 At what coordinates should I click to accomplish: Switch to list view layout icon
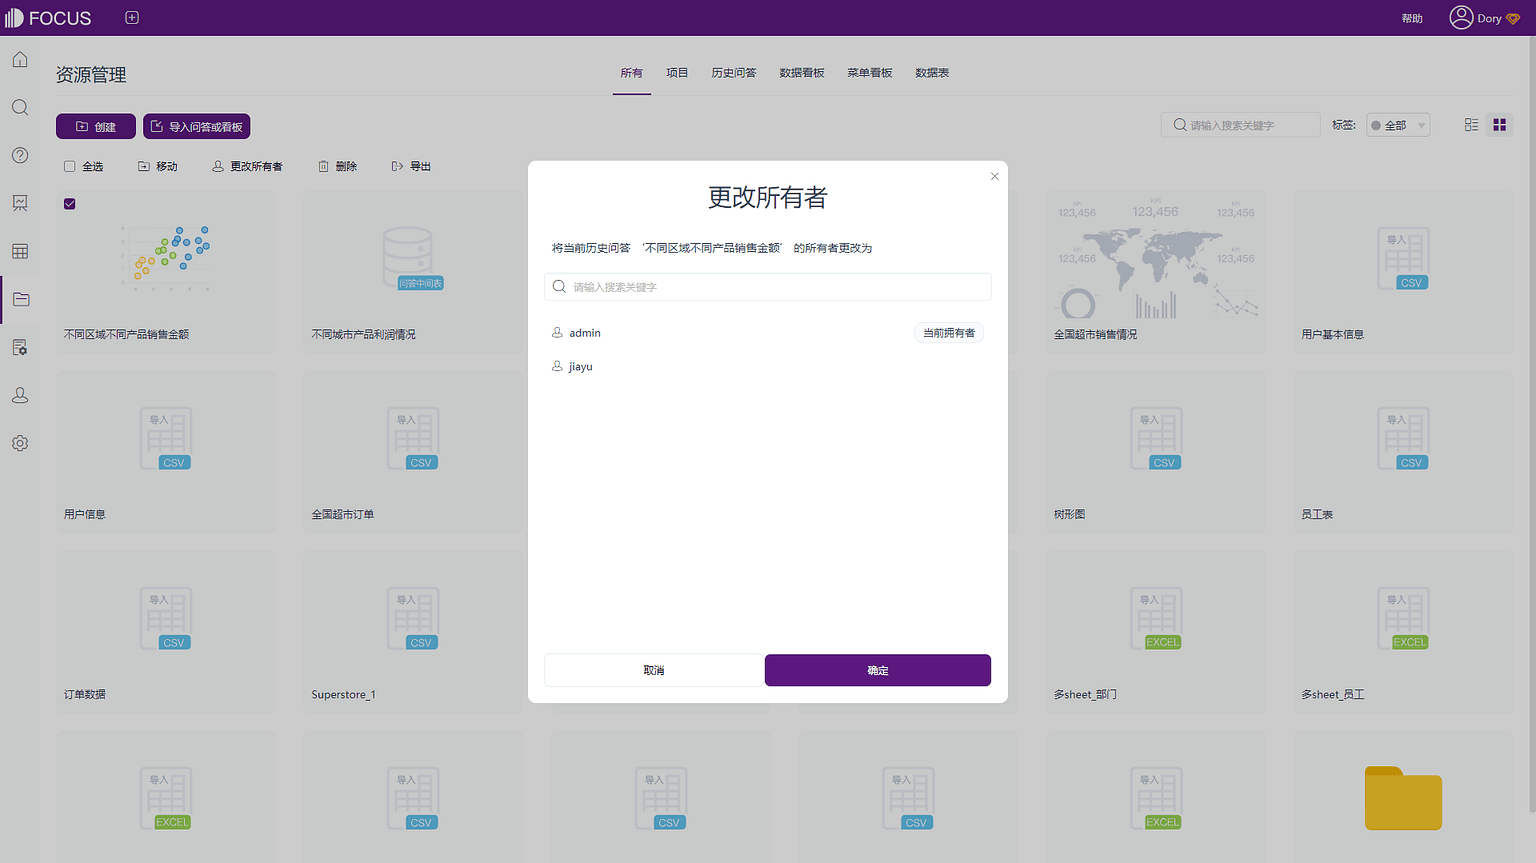[x=1471, y=125]
